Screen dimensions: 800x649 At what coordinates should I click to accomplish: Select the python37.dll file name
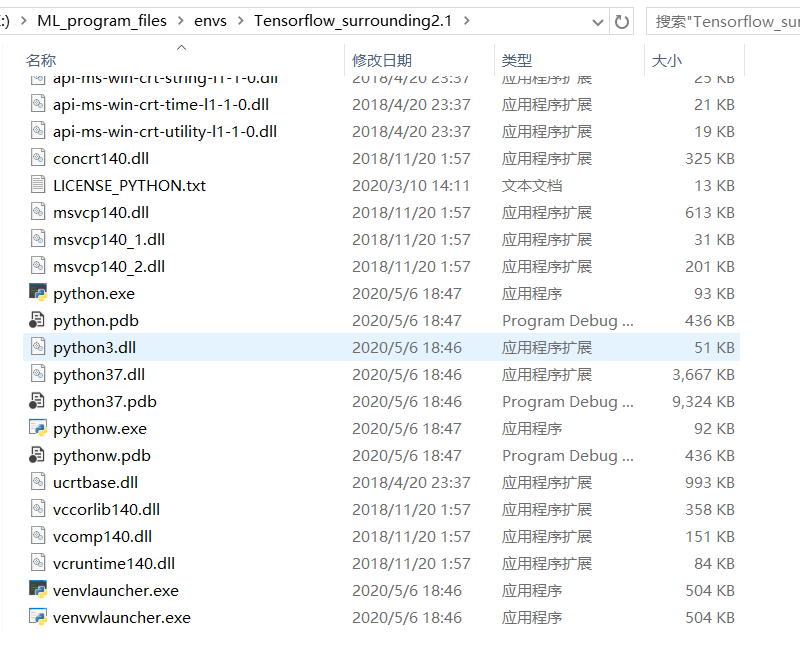tap(99, 375)
